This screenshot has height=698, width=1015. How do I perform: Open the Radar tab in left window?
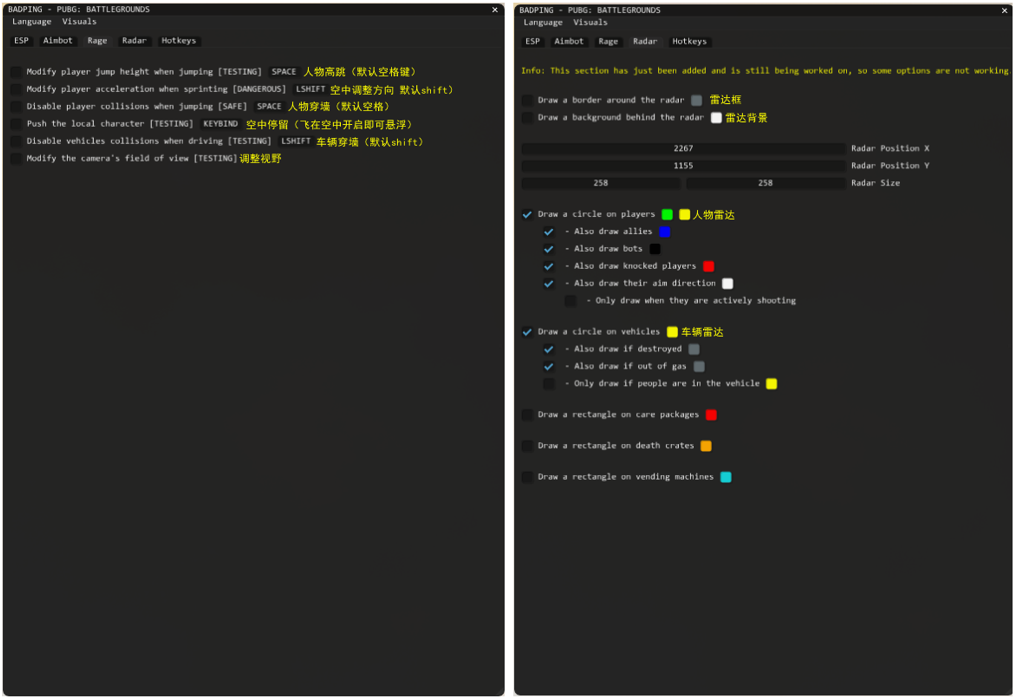[134, 40]
